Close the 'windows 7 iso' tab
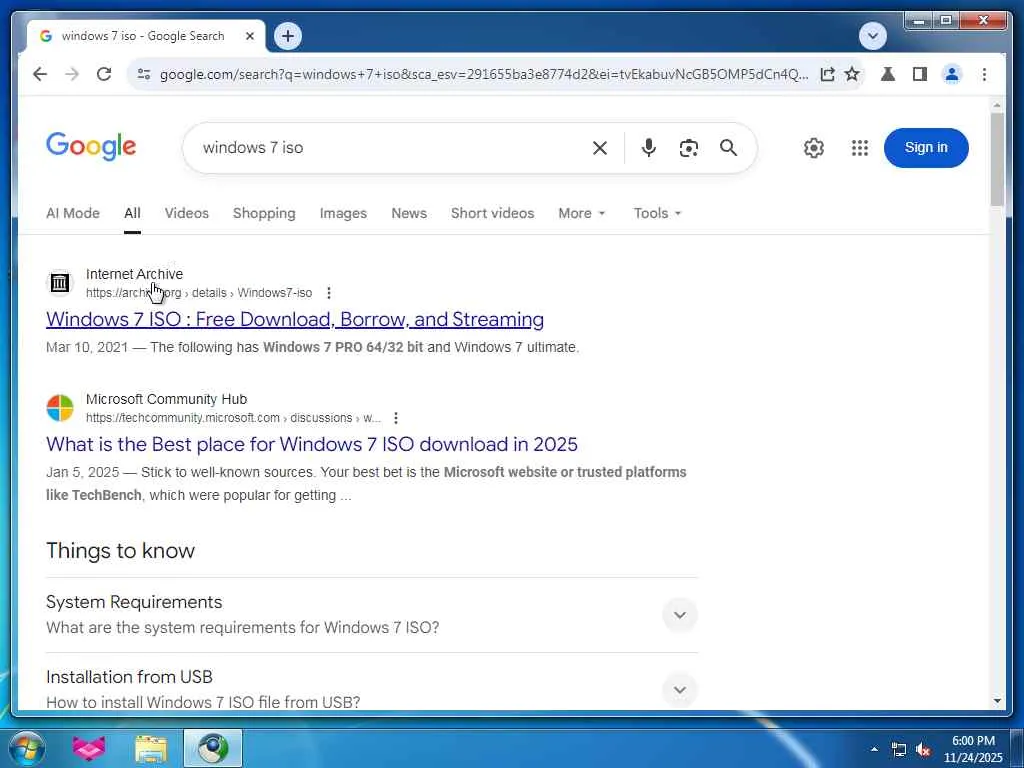 (249, 37)
